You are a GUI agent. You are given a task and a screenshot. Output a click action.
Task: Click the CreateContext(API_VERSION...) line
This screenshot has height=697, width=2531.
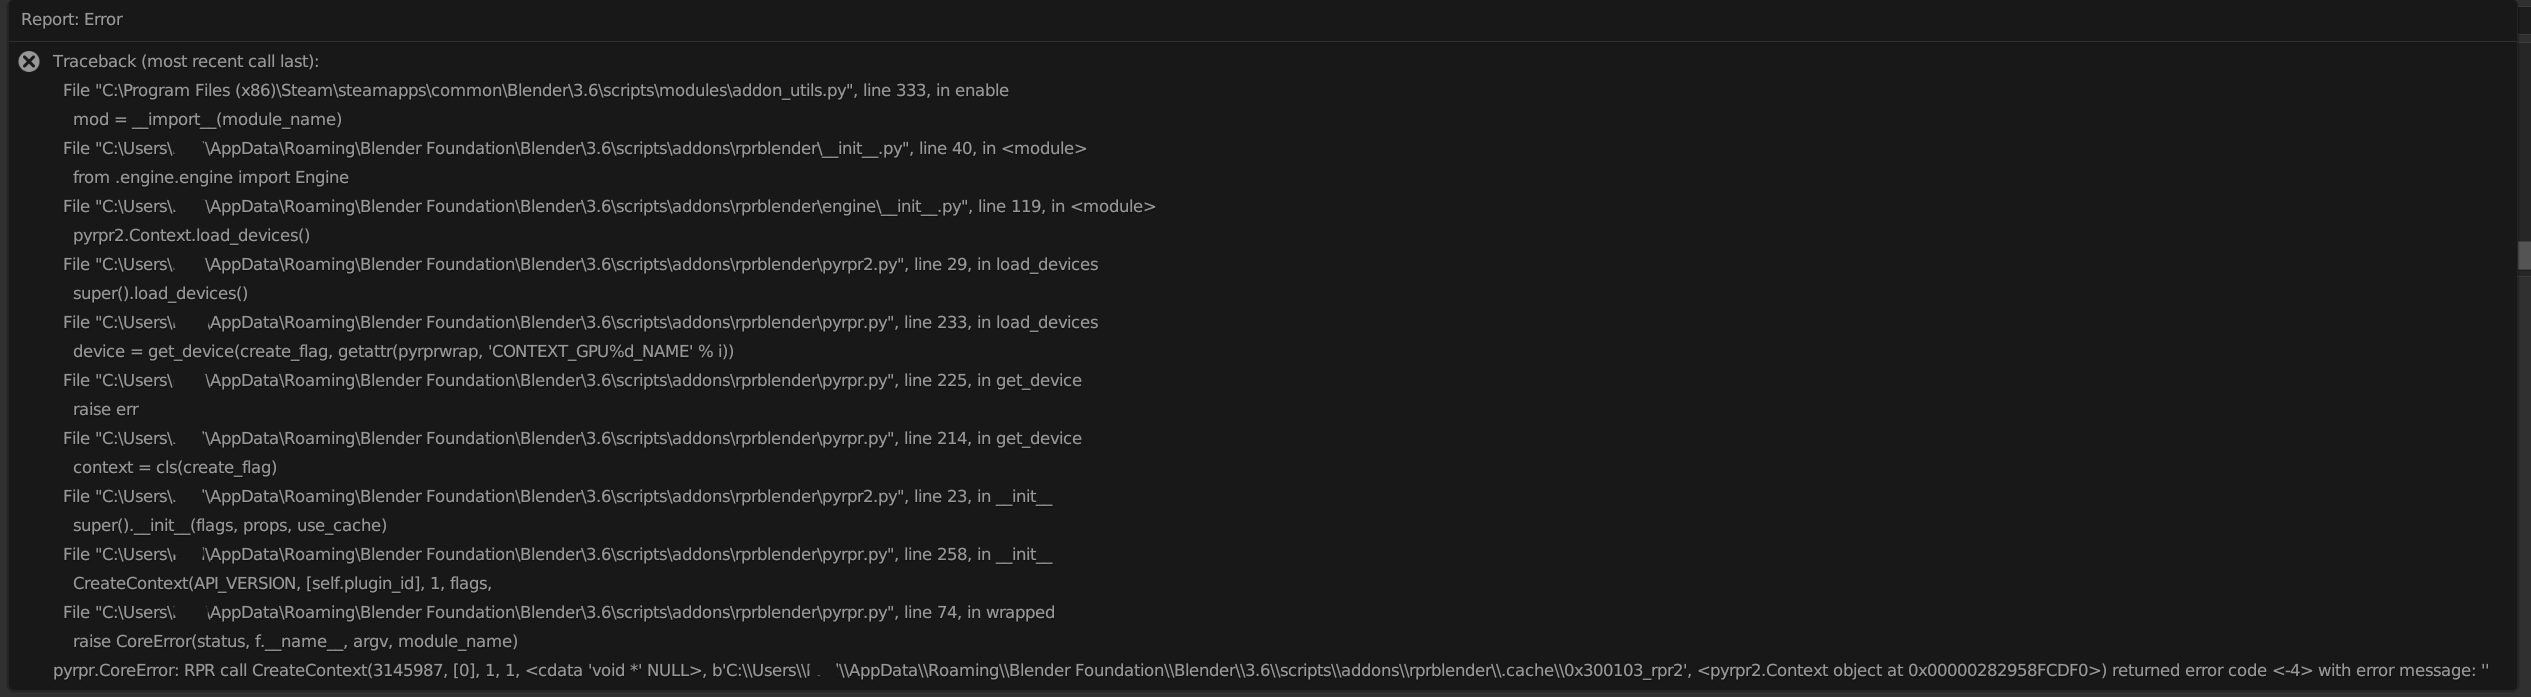pyautogui.click(x=281, y=583)
